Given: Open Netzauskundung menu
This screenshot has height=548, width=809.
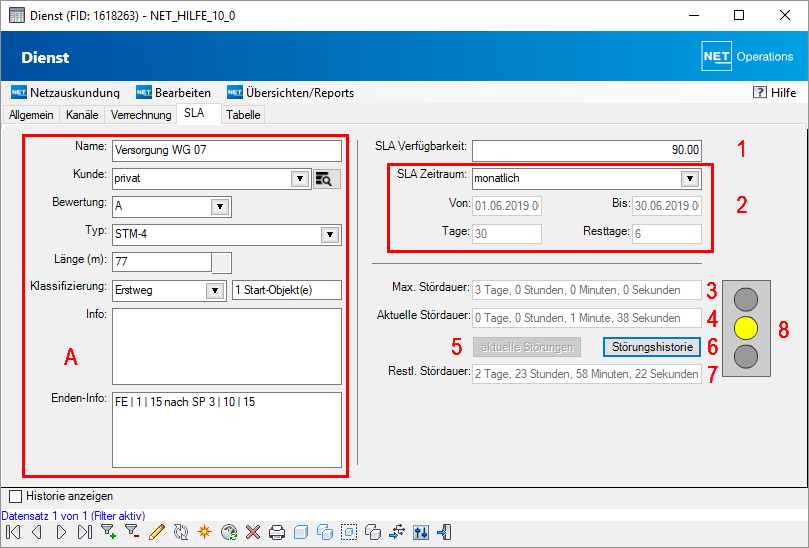Looking at the screenshot, I should click(66, 93).
